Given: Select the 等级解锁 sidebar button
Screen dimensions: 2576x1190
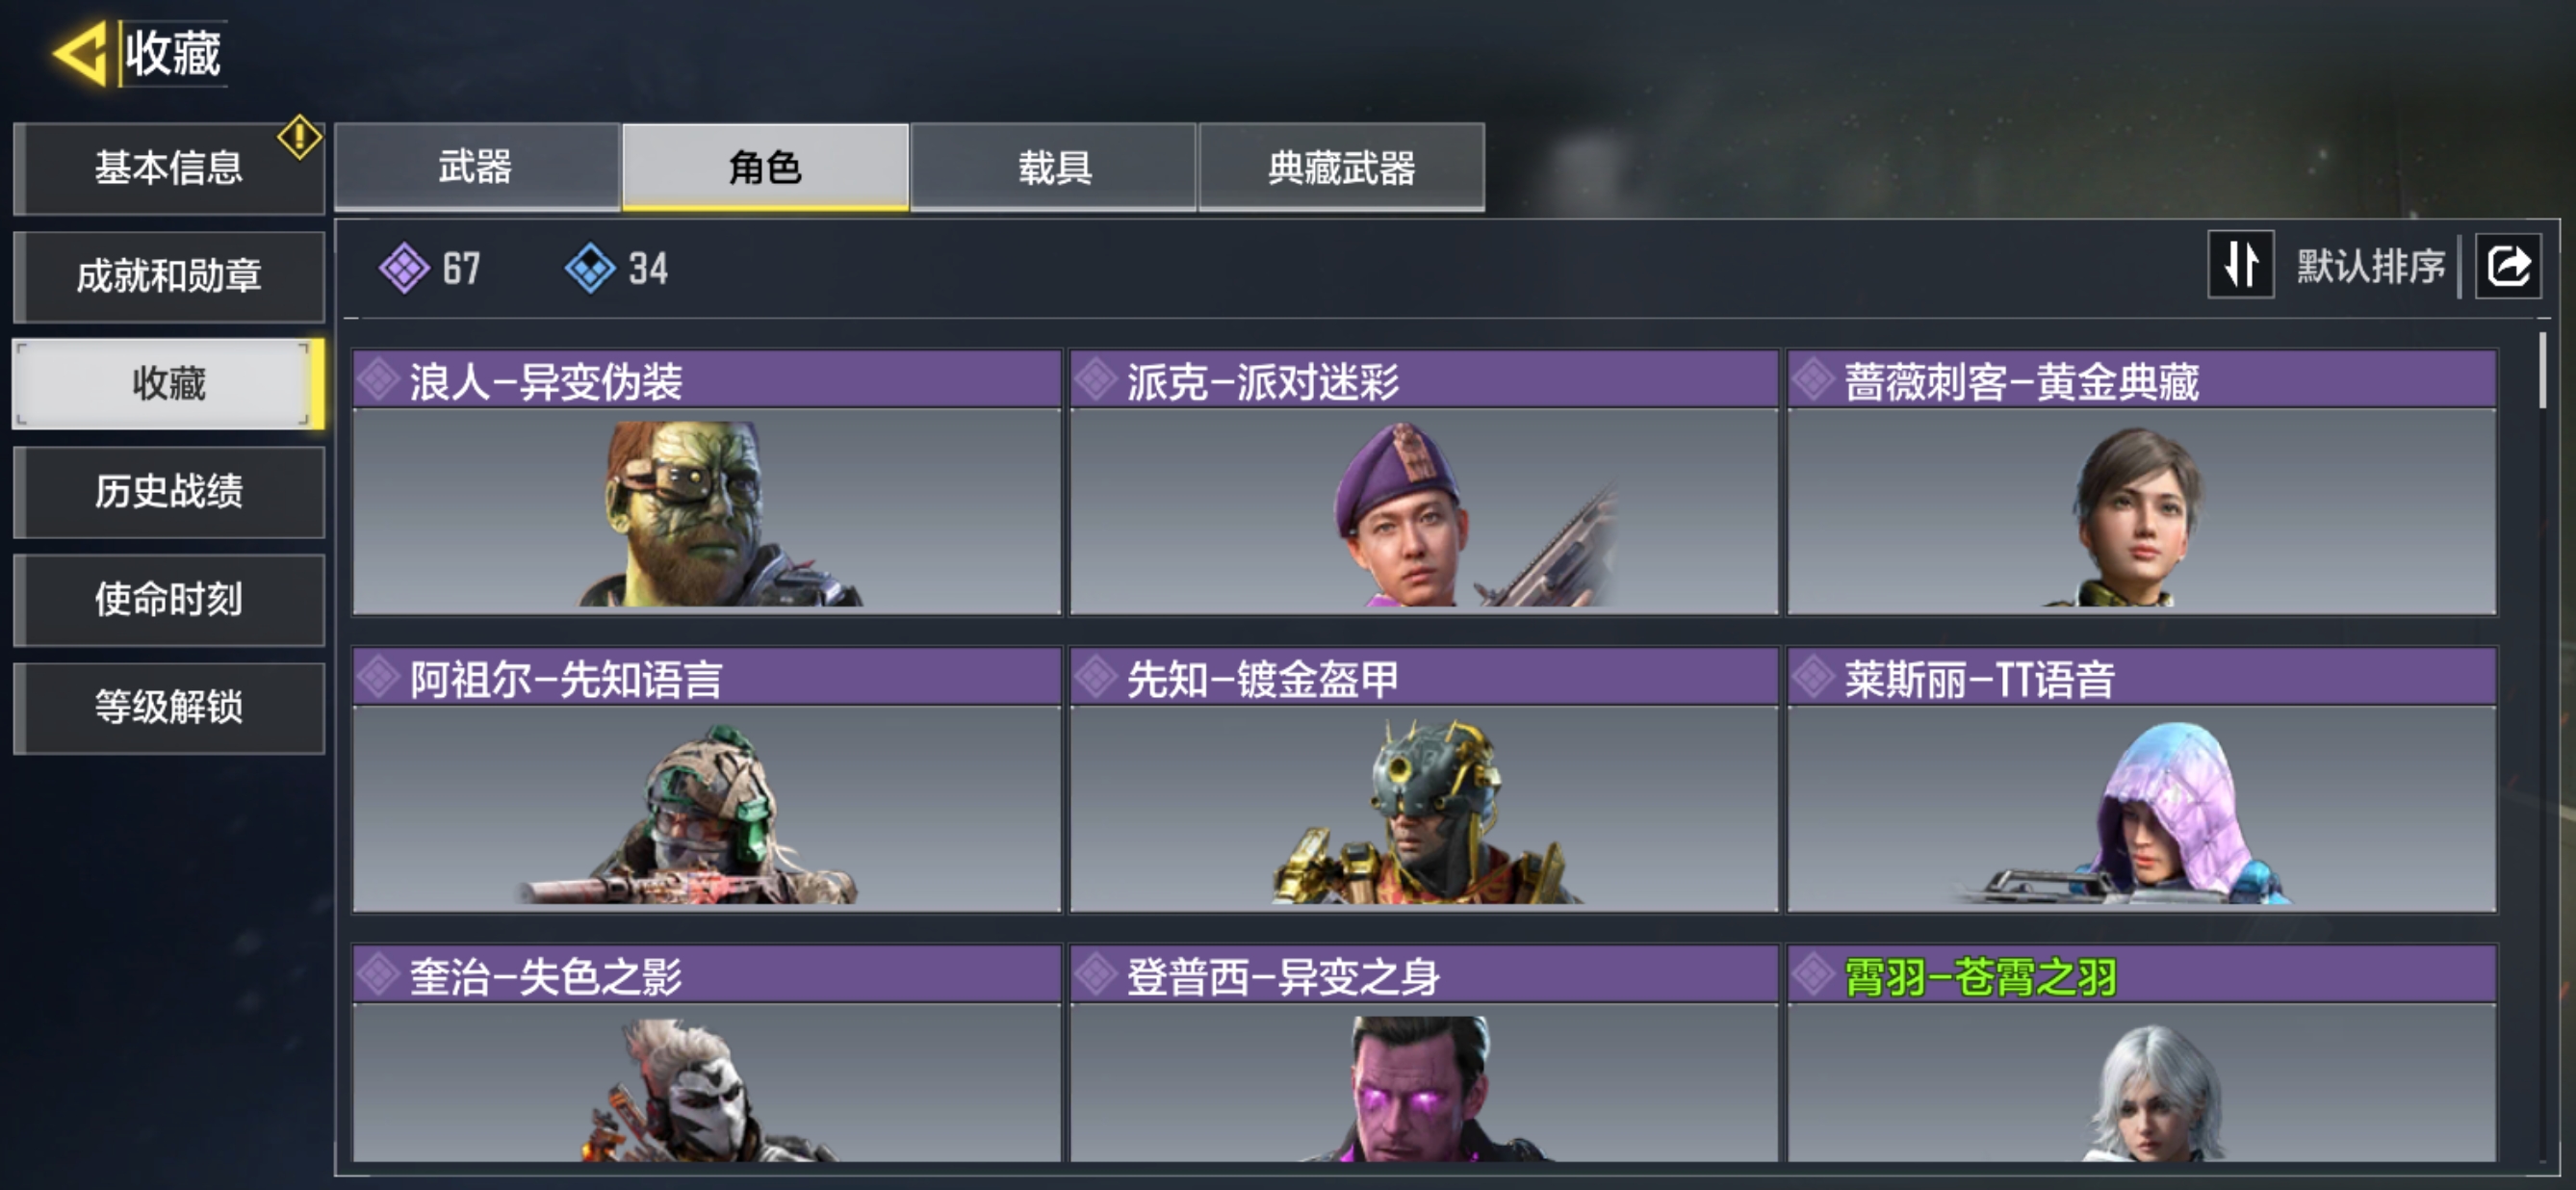Looking at the screenshot, I should click(x=169, y=708).
